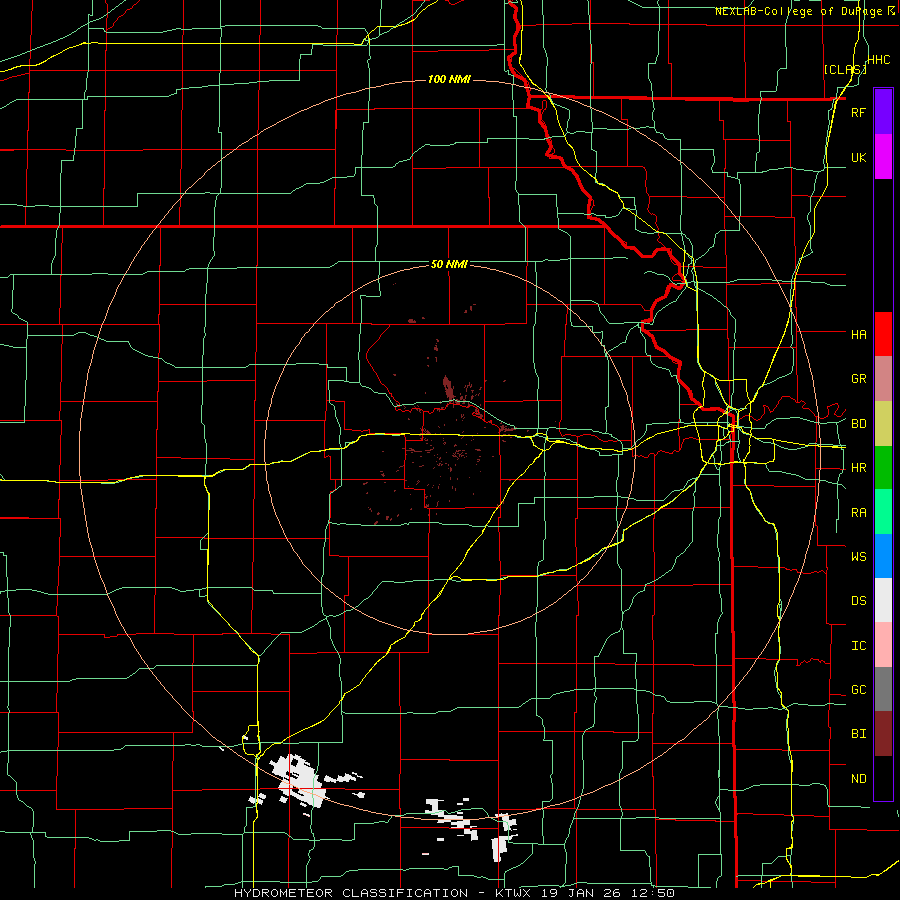The height and width of the screenshot is (900, 900).
Task: Click the GR legend label
Action: tap(858, 379)
